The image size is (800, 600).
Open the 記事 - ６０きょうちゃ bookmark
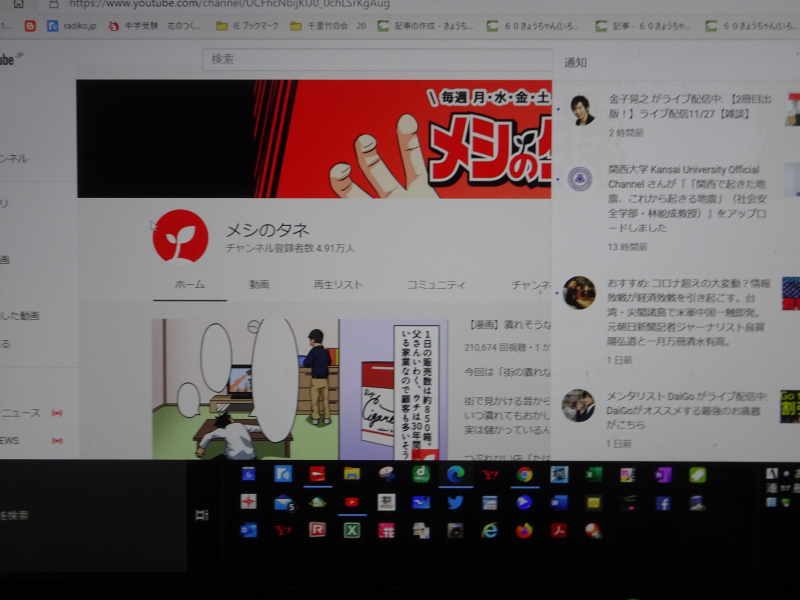643,26
